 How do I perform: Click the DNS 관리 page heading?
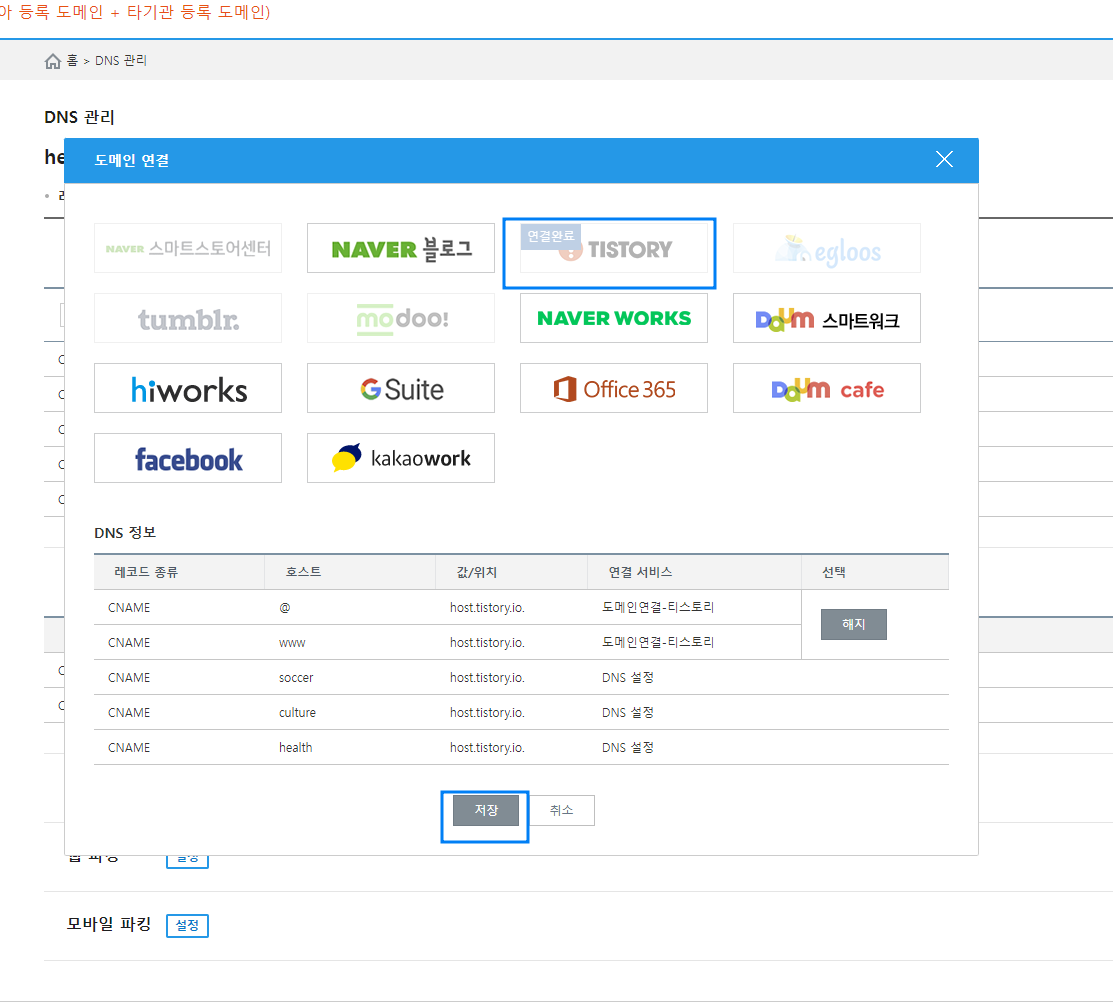pos(80,117)
